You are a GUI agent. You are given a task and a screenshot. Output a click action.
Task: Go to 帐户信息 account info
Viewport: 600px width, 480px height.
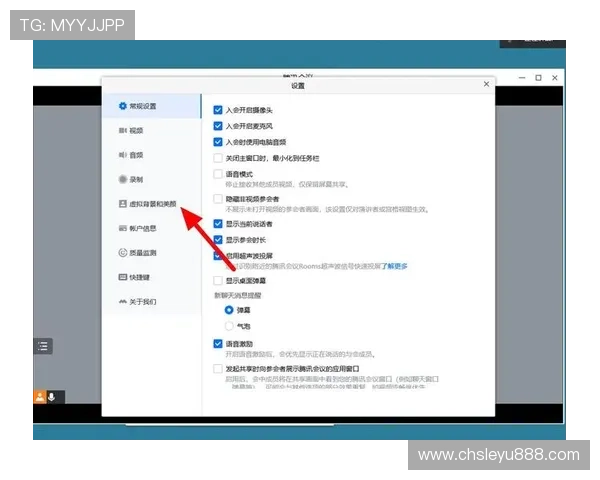152,228
